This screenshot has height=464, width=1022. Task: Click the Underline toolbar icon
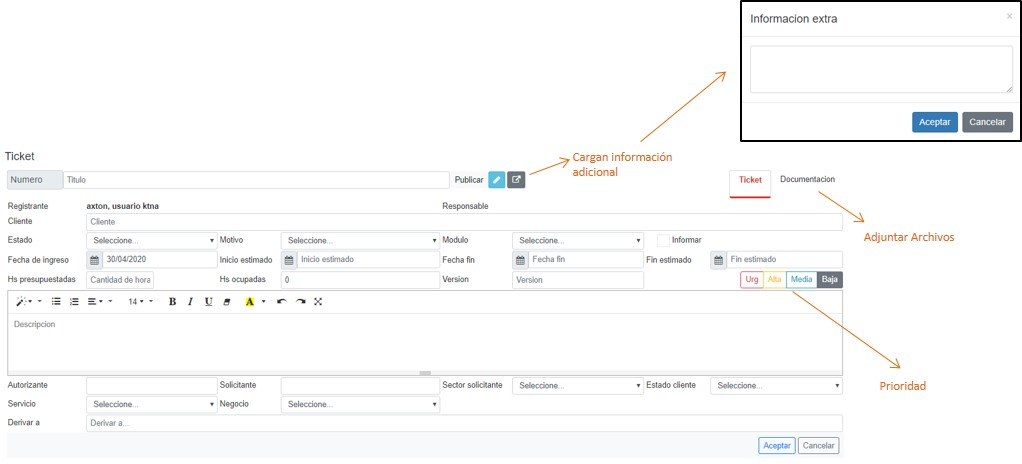point(208,301)
